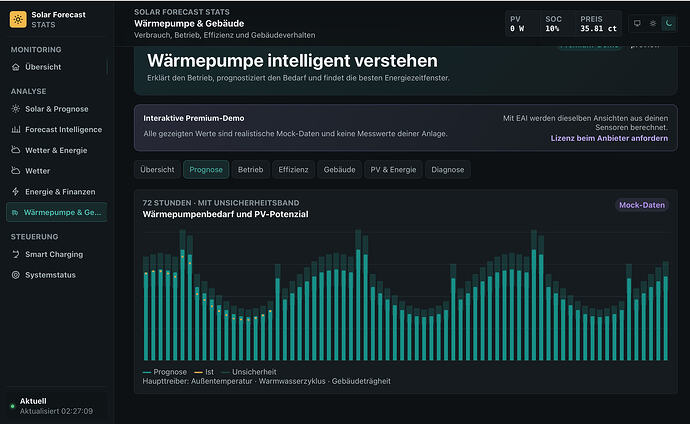
Task: Go to Wetter & Energie page
Action: point(57,150)
